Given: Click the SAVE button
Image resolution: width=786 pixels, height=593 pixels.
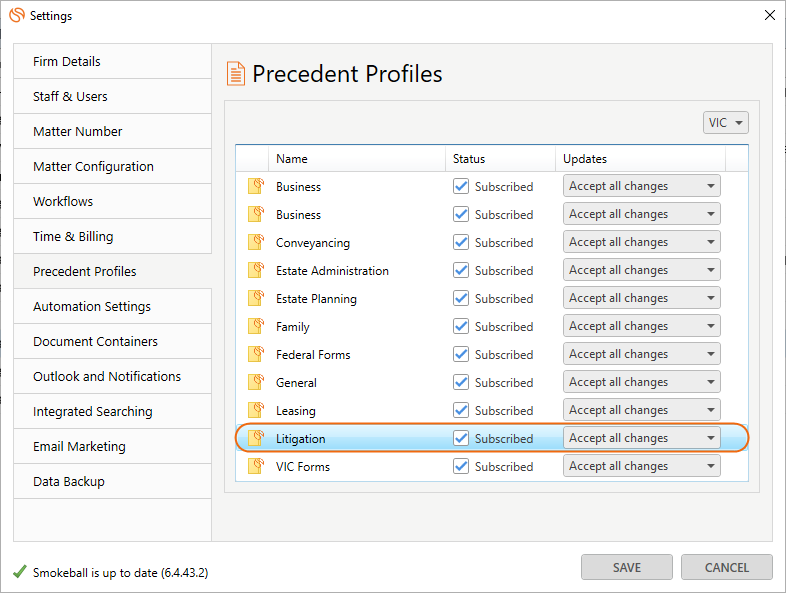Looking at the screenshot, I should [x=627, y=567].
